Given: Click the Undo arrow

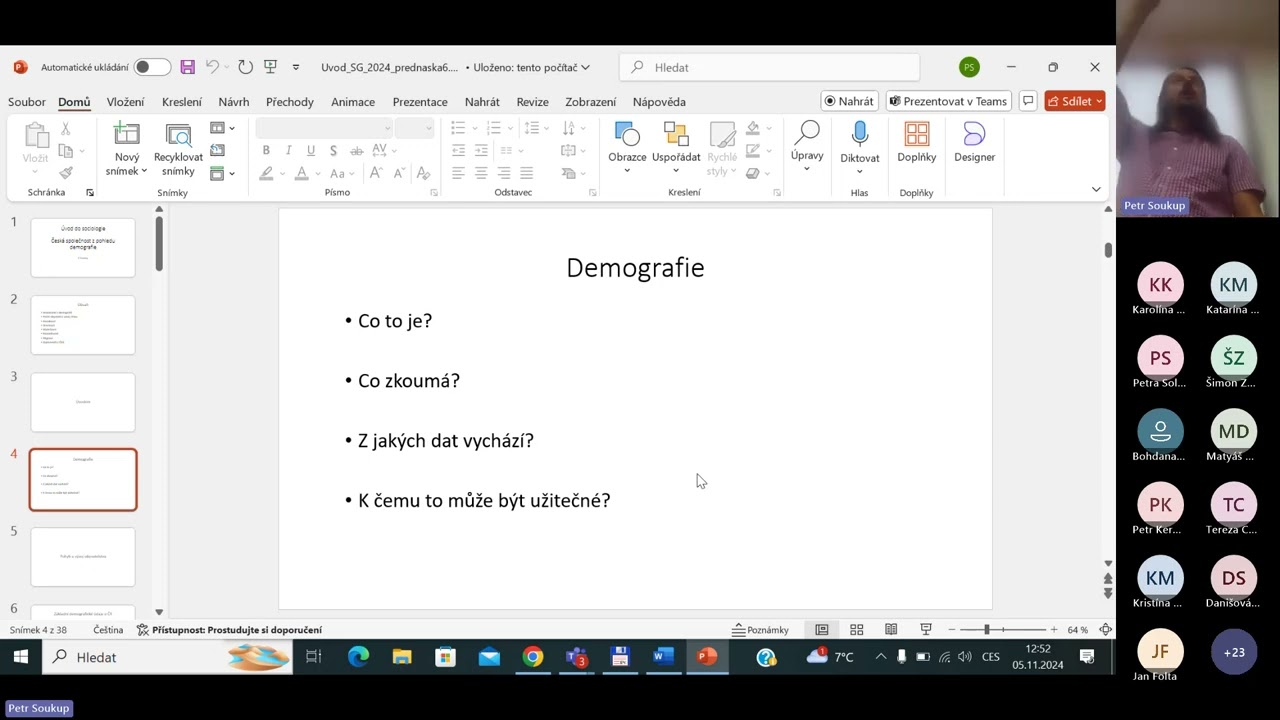Looking at the screenshot, I should (211, 67).
